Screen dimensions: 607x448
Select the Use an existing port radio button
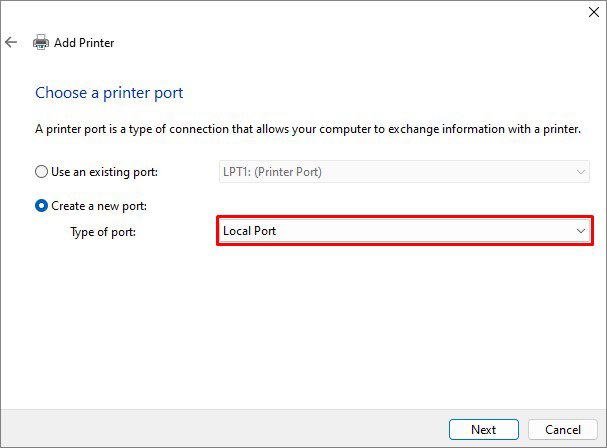(x=42, y=172)
